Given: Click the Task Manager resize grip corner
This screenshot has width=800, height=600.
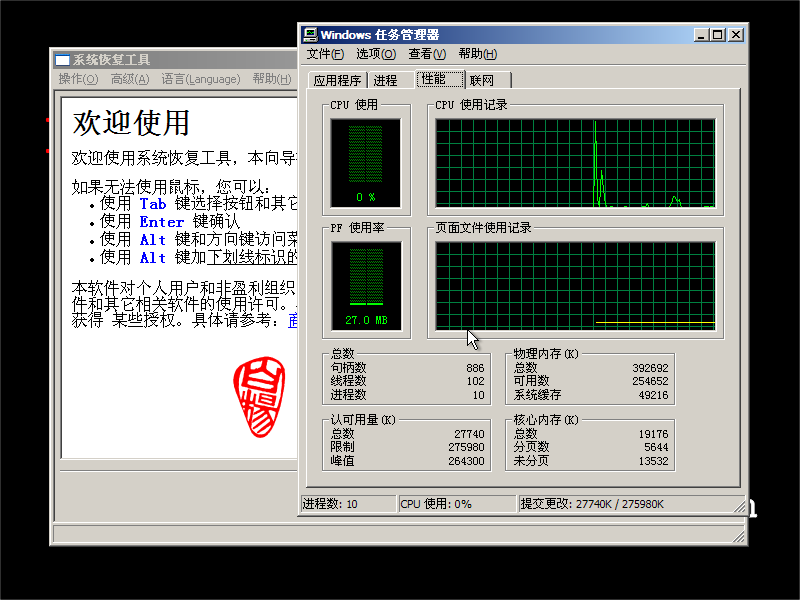Looking at the screenshot, I should tap(739, 506).
